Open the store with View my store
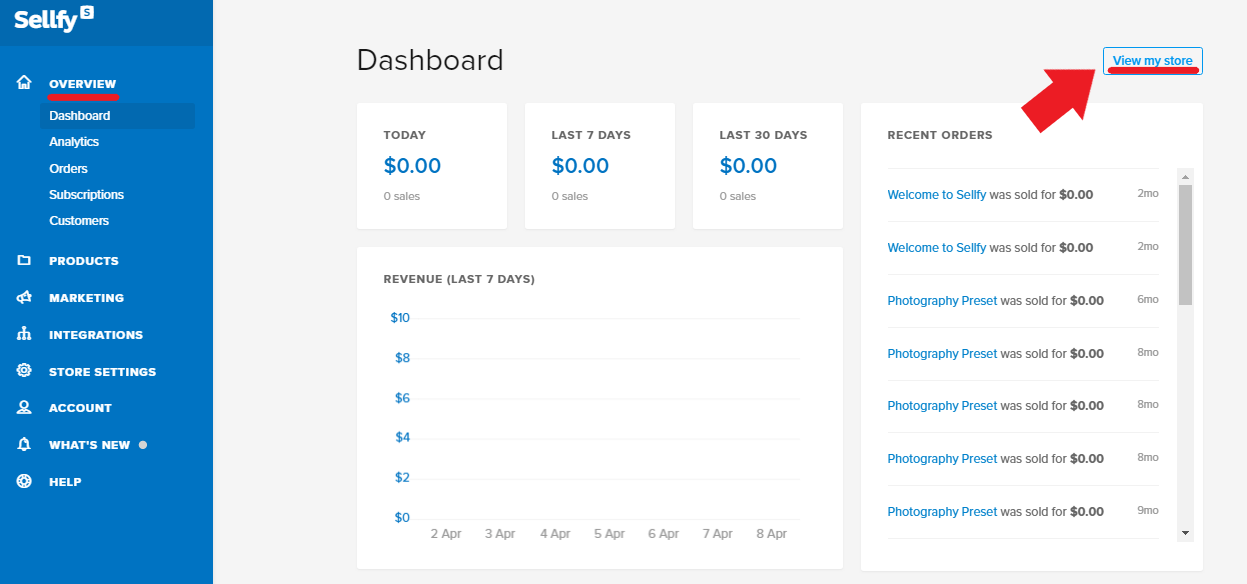 (x=1152, y=60)
